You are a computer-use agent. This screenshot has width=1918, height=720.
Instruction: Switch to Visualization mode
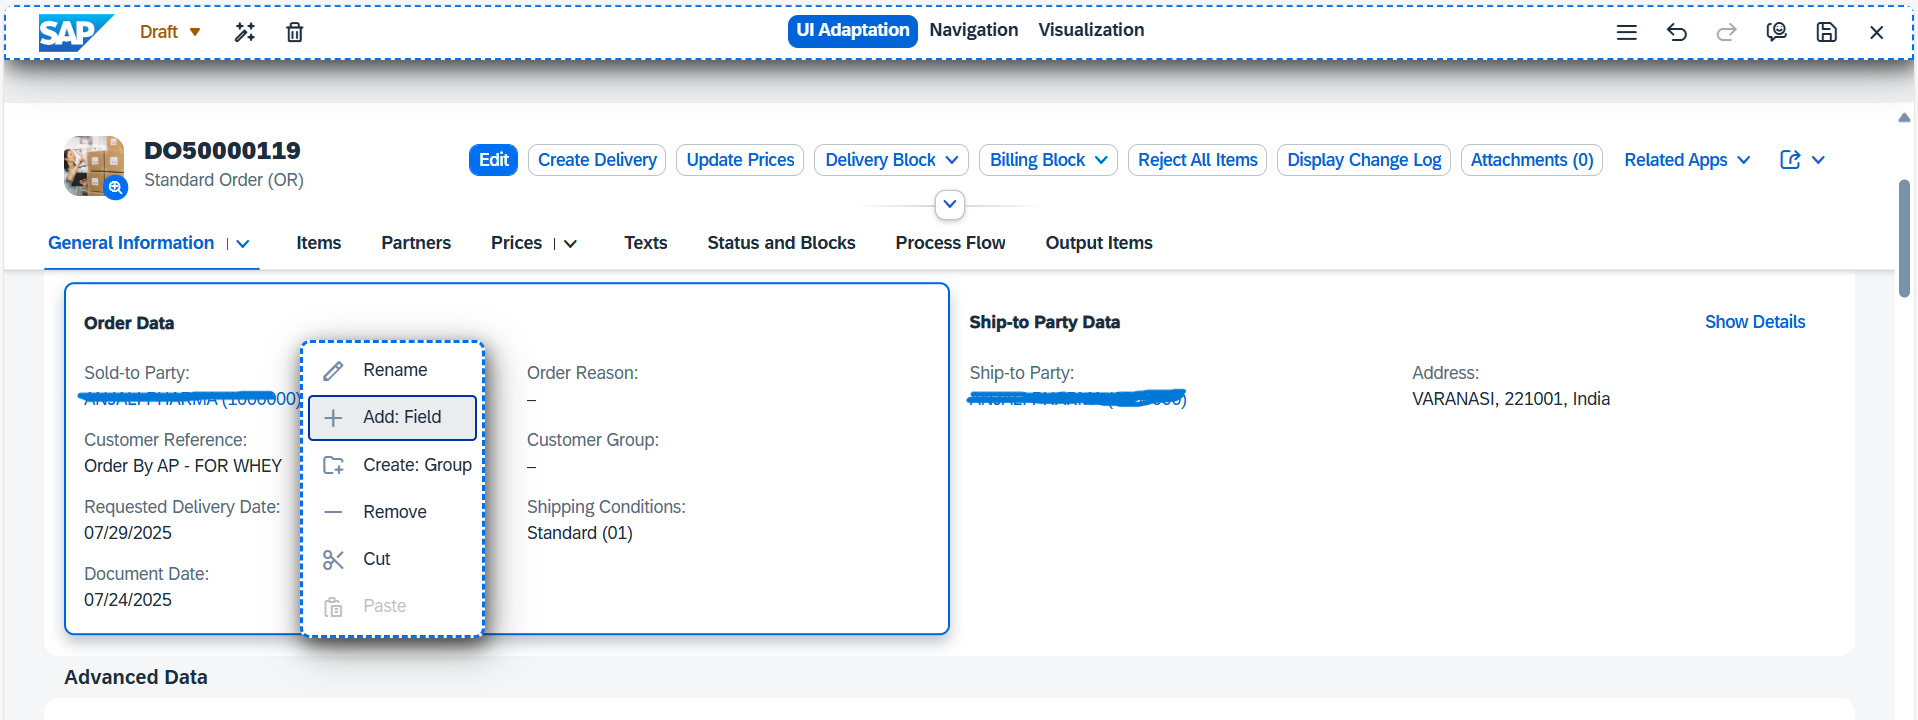pos(1091,30)
